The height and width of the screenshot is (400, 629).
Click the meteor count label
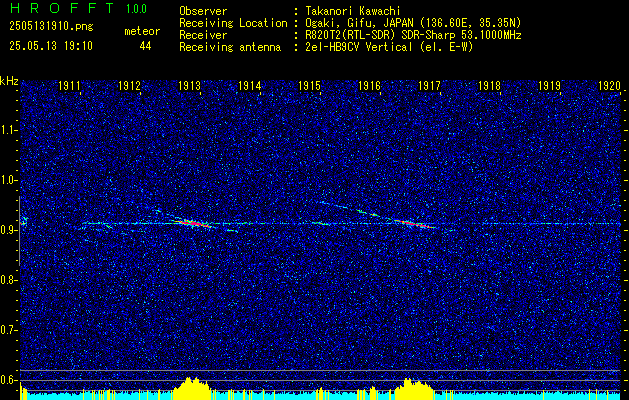tap(142, 31)
